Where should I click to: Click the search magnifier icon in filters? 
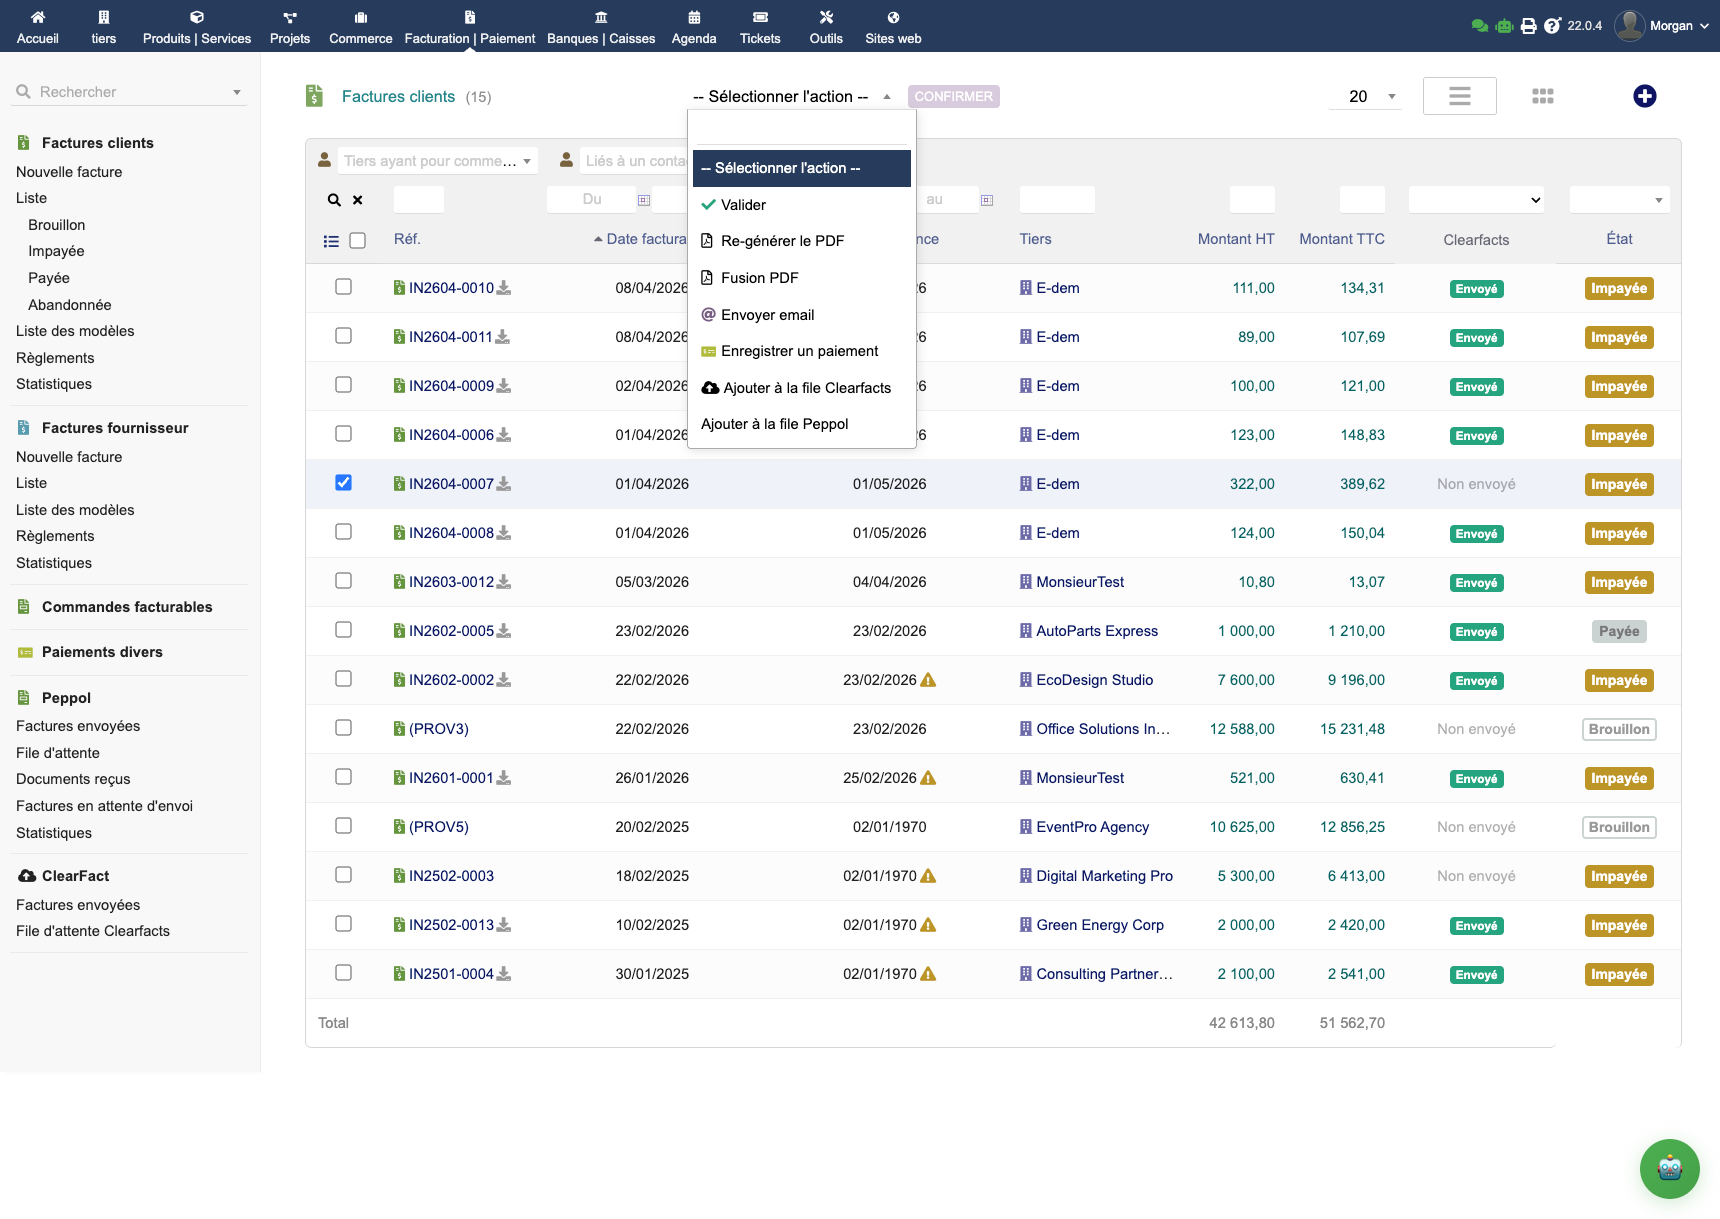point(334,200)
